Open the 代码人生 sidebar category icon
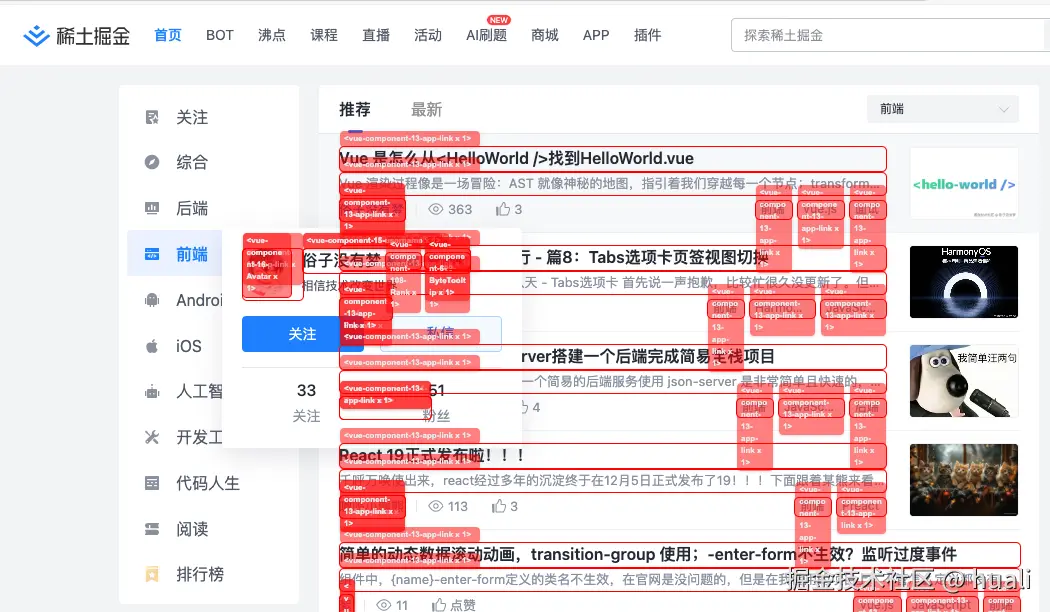This screenshot has width=1050, height=612. coord(153,483)
